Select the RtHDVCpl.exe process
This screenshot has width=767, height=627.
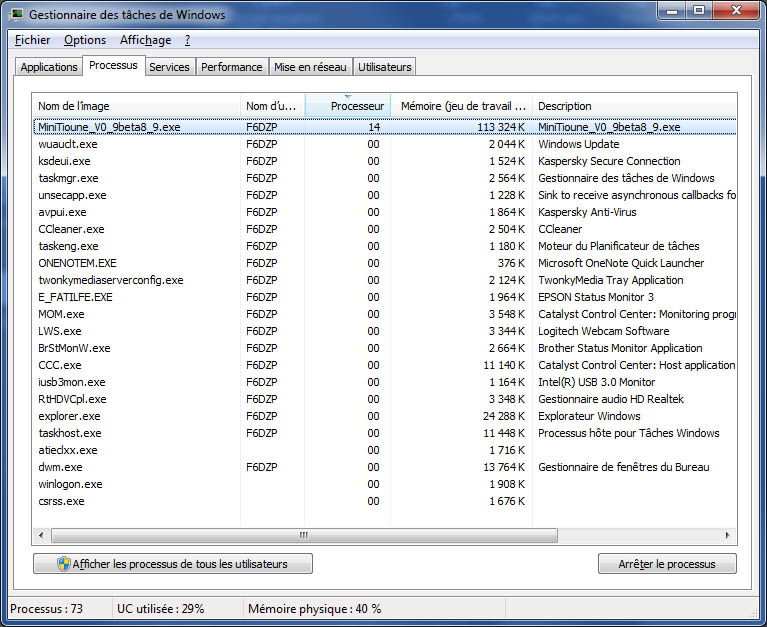tap(384, 399)
